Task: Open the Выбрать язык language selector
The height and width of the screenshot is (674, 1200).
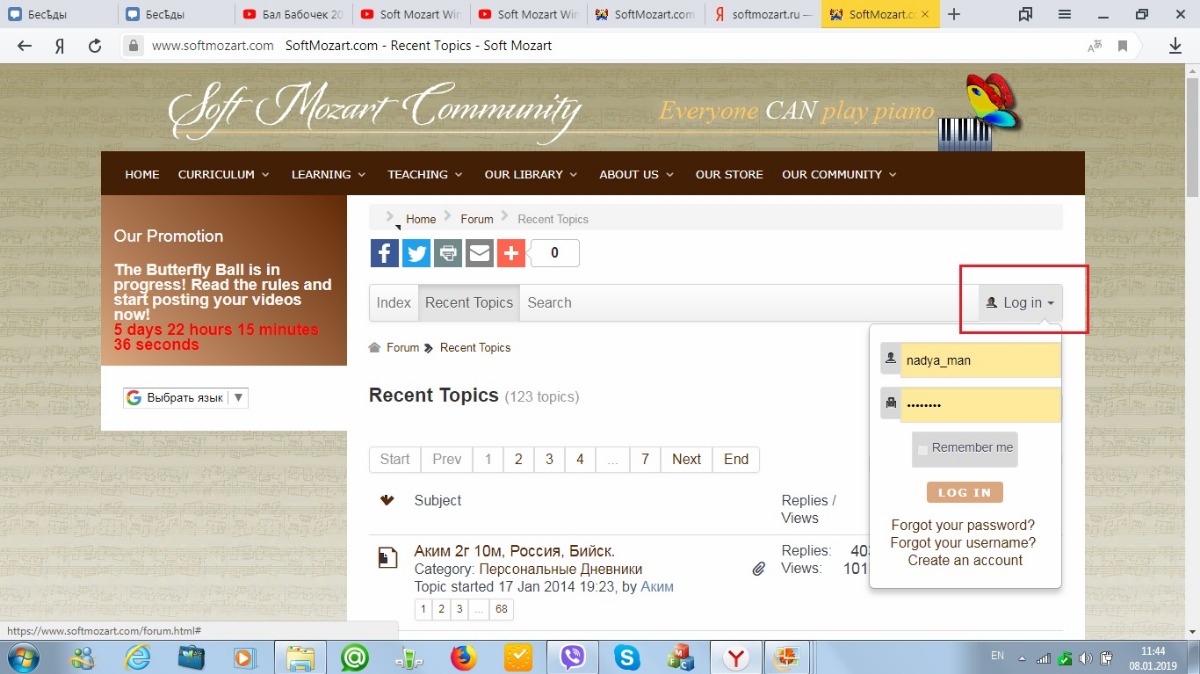Action: tap(185, 397)
